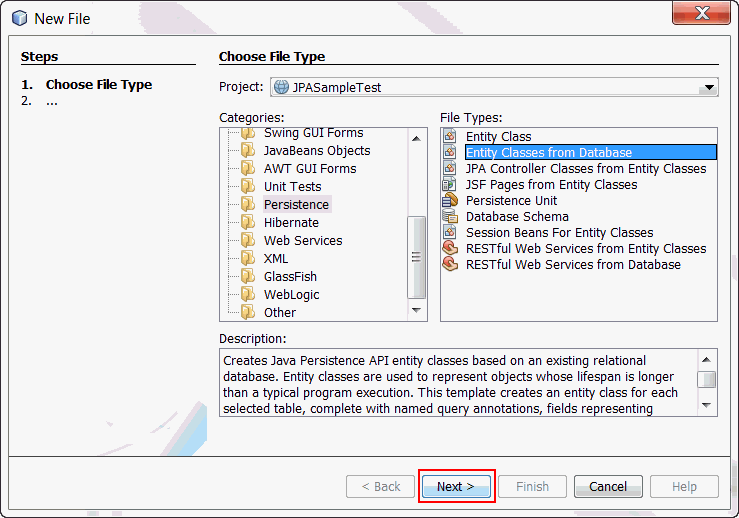Close the New File dialog

pyautogui.click(x=701, y=13)
